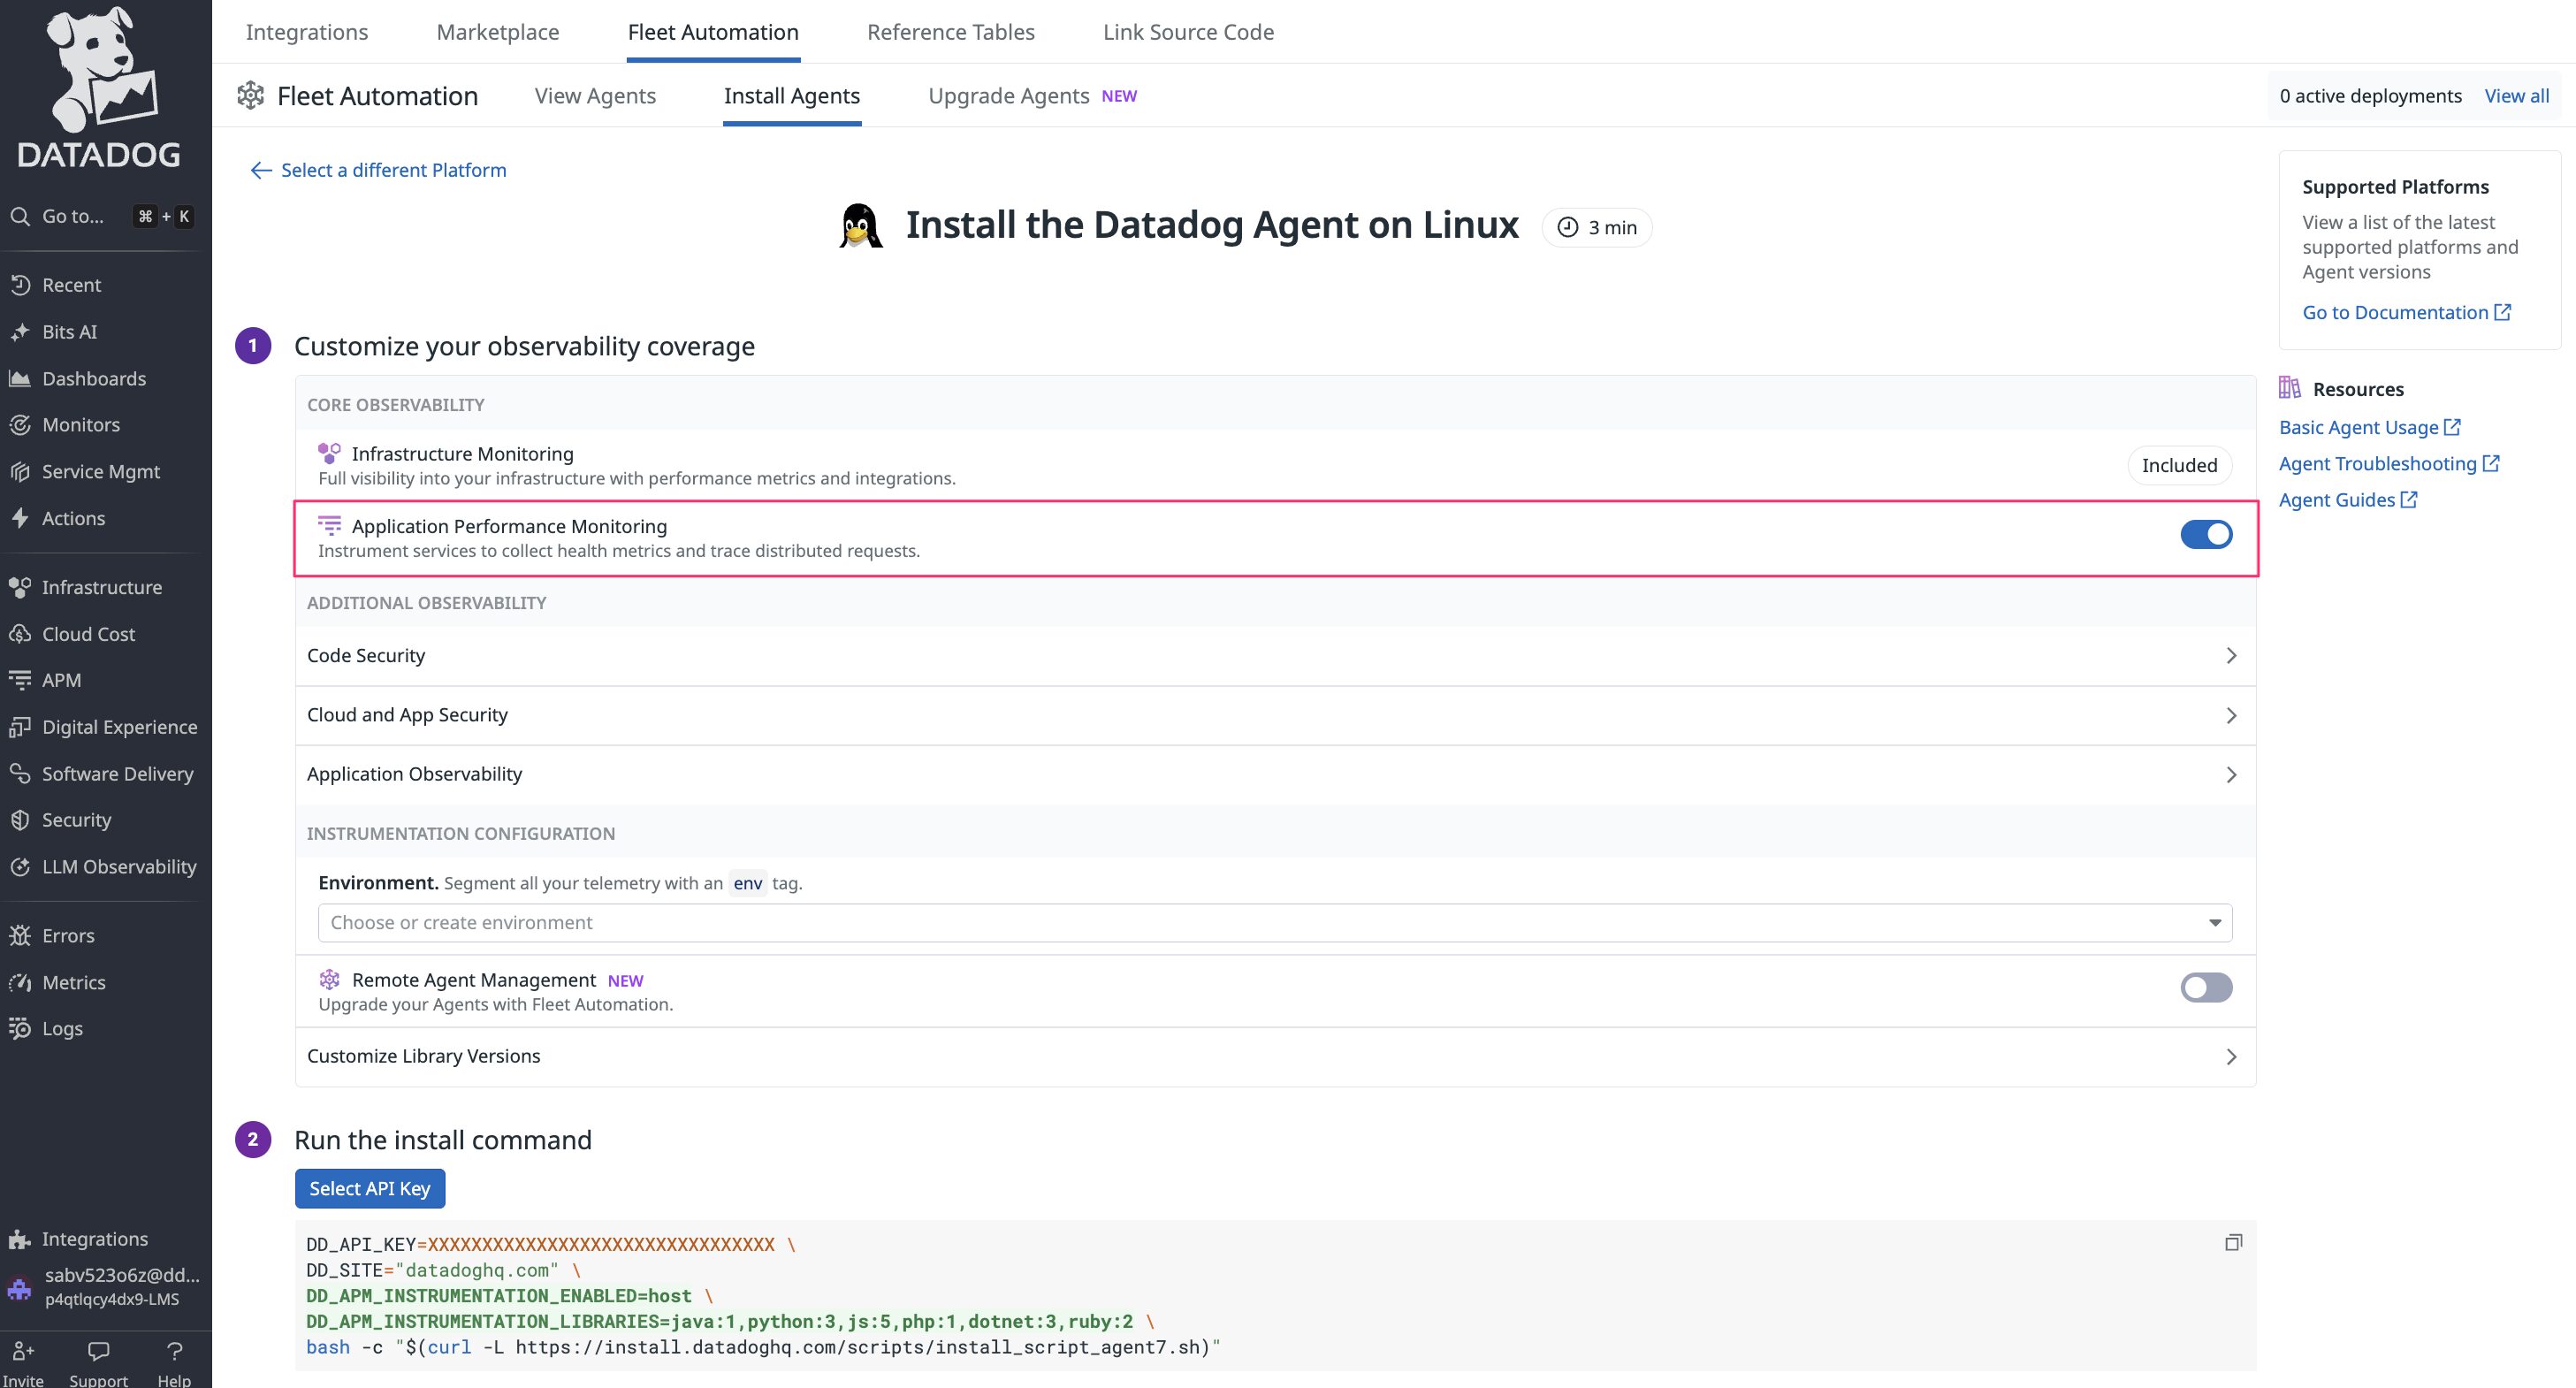Disable Application Performance Monitoring toggle
This screenshot has width=2576, height=1388.
tap(2206, 534)
